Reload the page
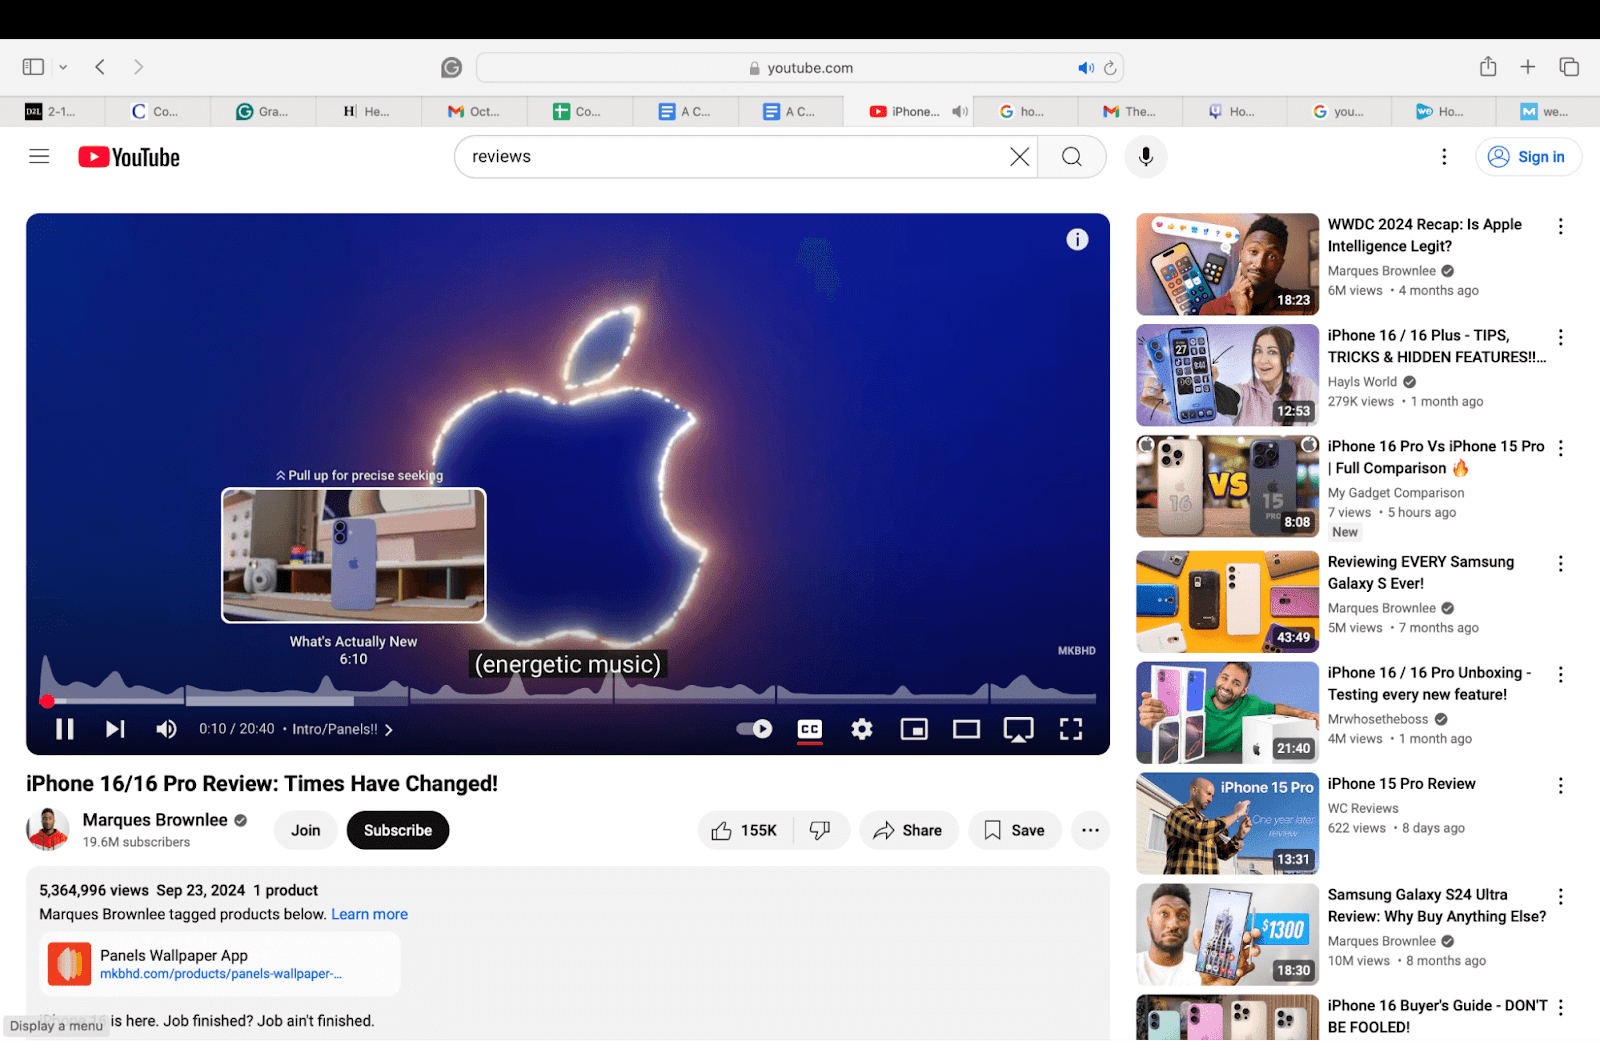Viewport: 1600px width, 1041px height. tap(1110, 68)
